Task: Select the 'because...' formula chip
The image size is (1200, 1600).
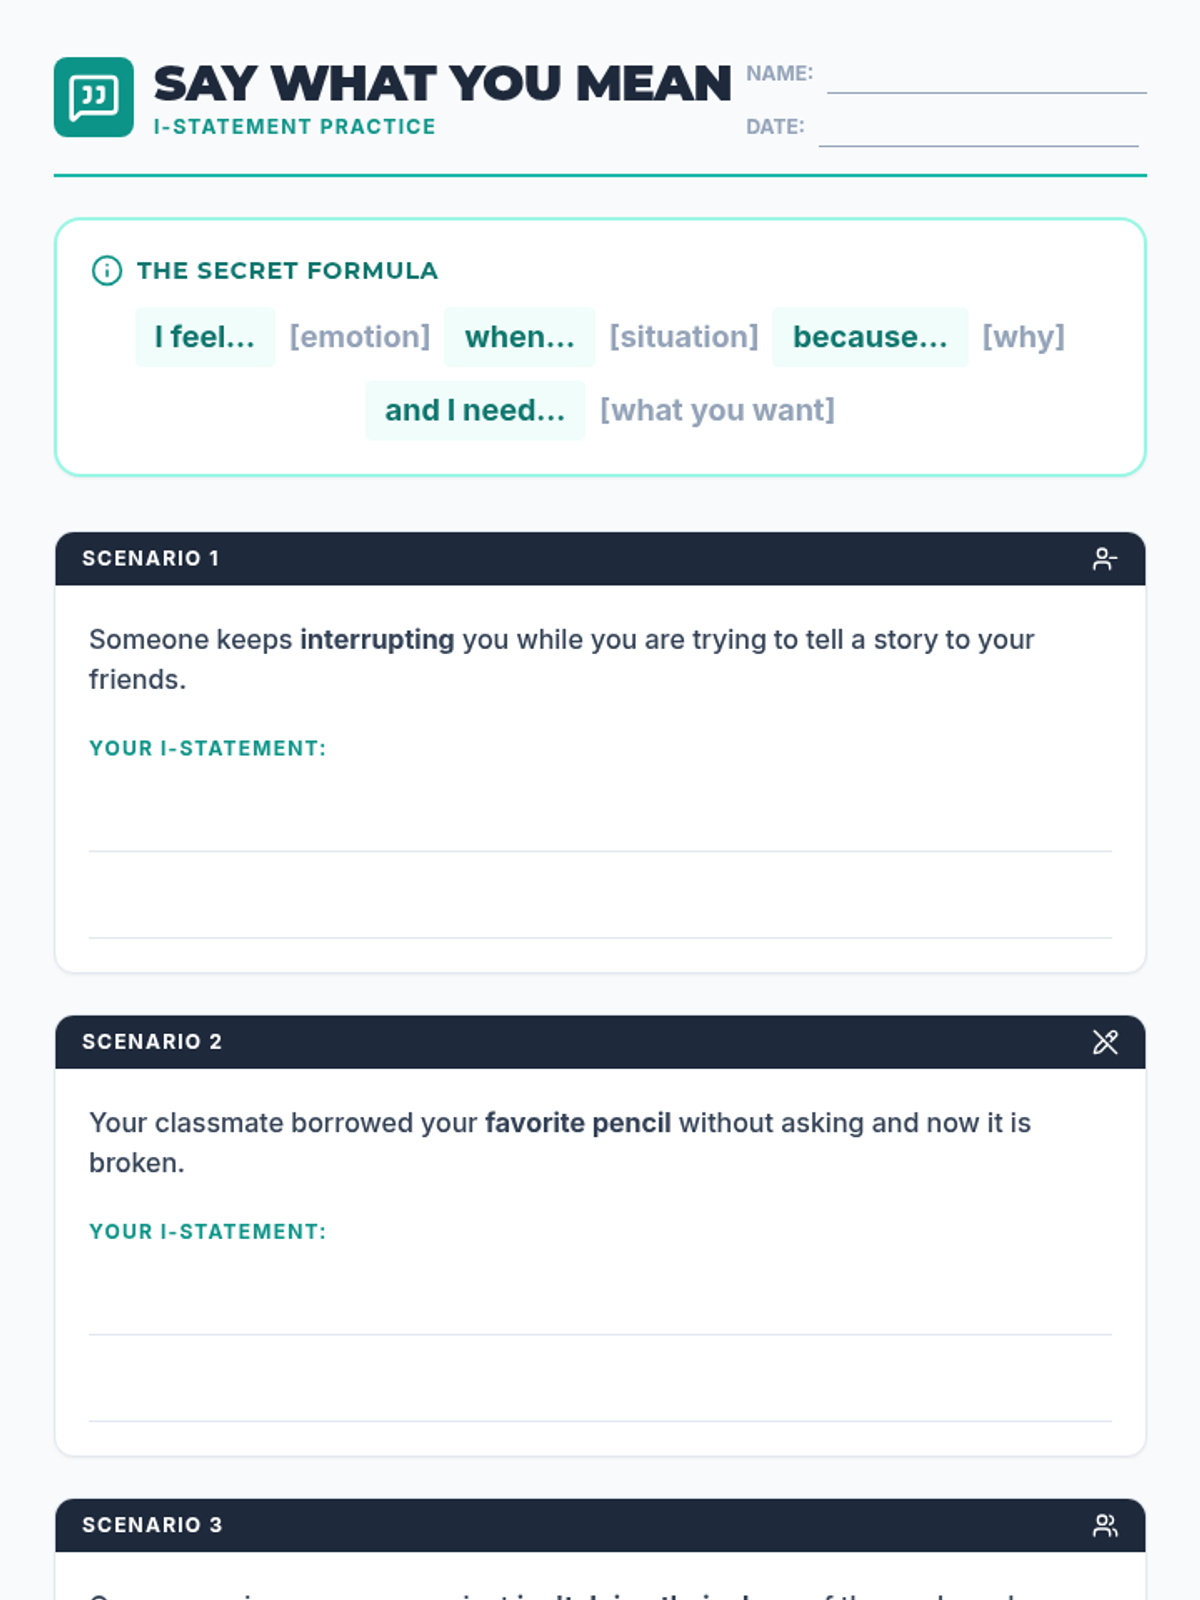Action: [870, 337]
